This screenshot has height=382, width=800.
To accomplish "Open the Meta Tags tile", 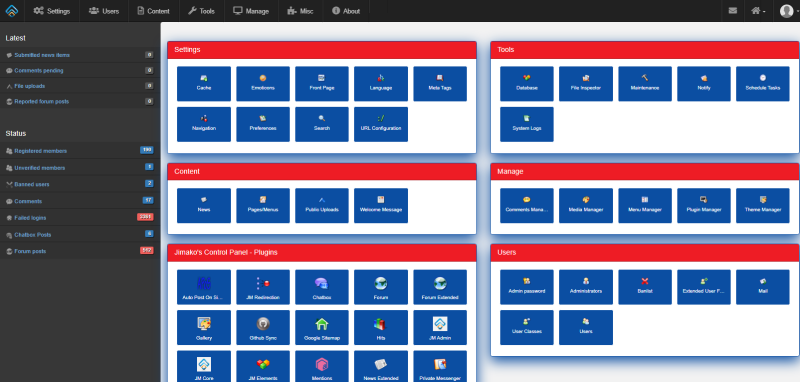I will pyautogui.click(x=440, y=84).
